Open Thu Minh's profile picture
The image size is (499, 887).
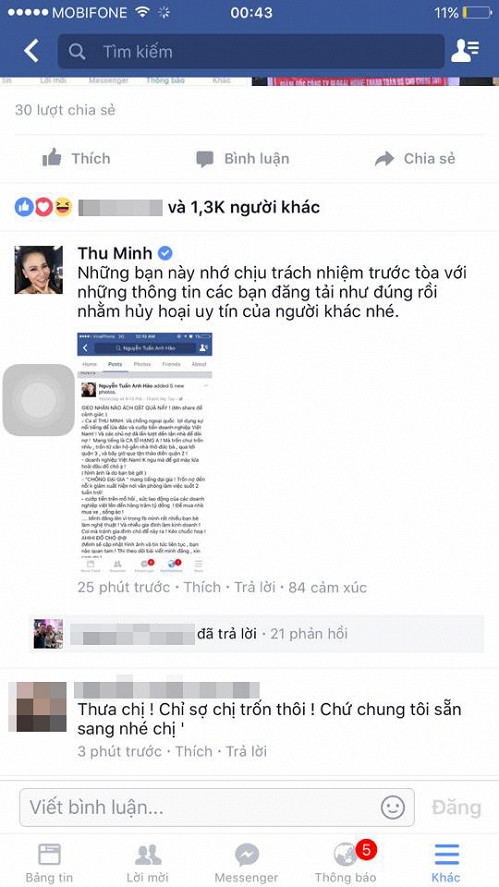[x=38, y=270]
